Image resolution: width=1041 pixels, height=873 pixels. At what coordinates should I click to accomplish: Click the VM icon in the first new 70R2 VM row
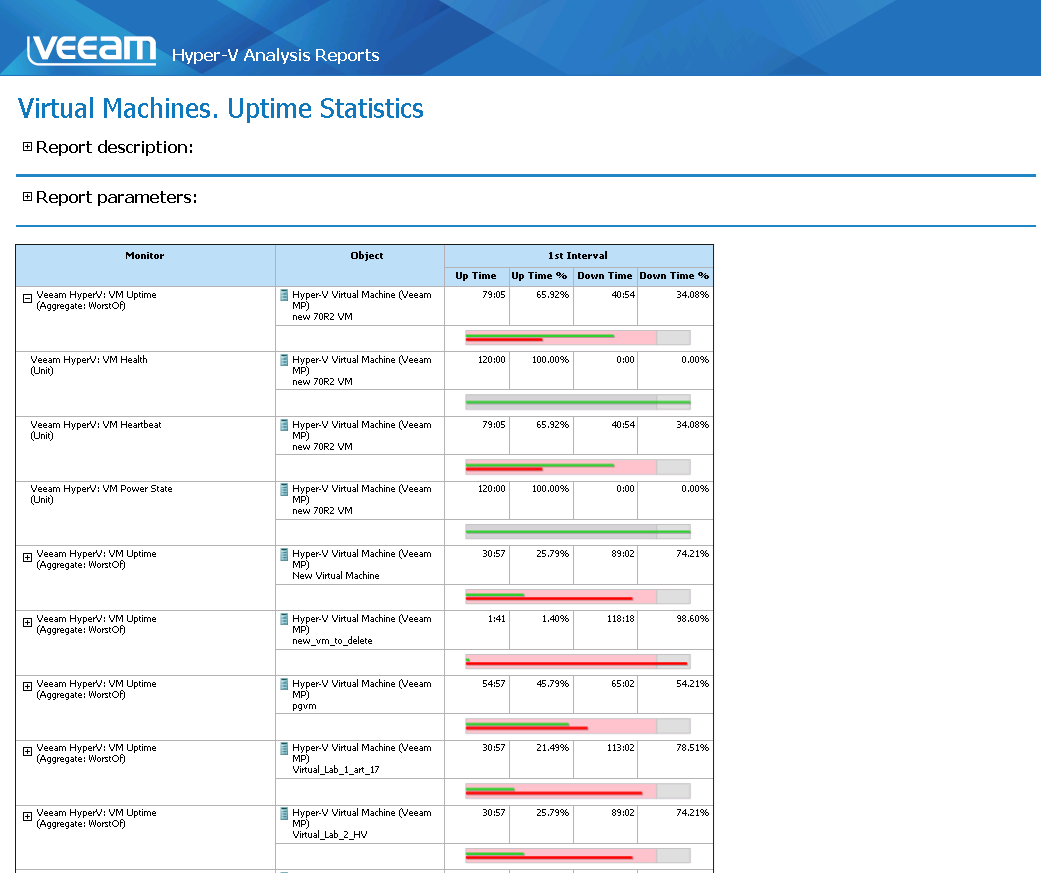coord(284,295)
